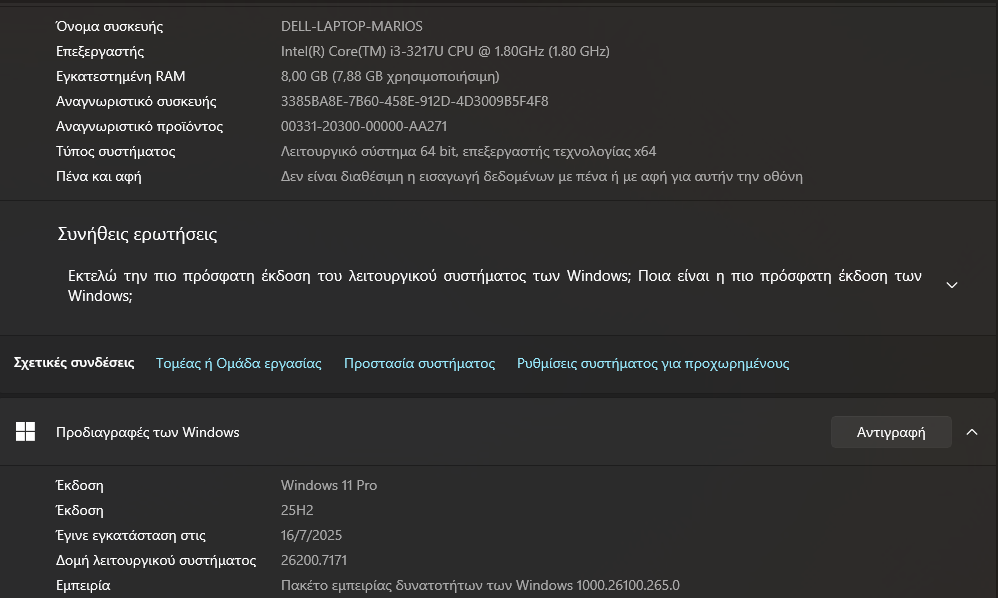Click the Windows feature experience pack version text
This screenshot has height=598, width=998.
(480, 585)
